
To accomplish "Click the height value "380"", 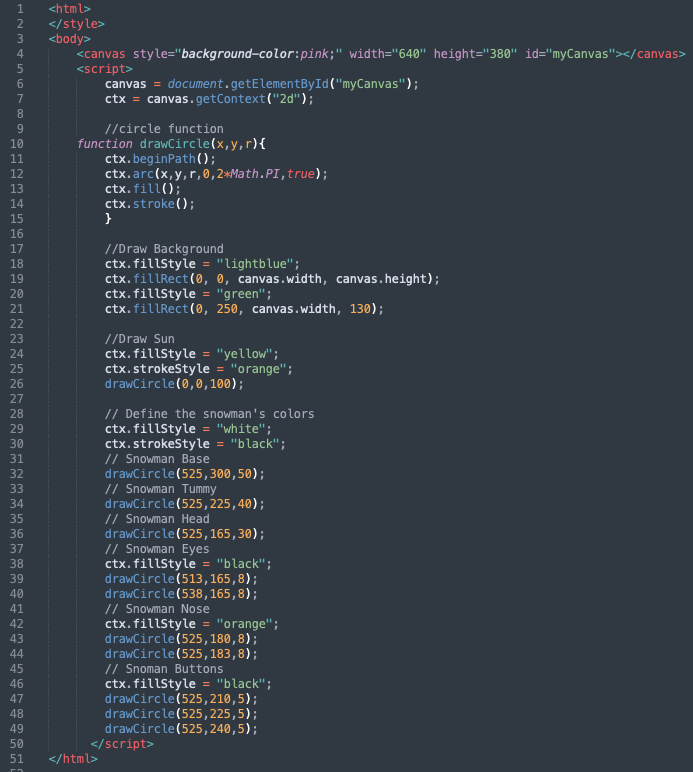I will (x=500, y=54).
